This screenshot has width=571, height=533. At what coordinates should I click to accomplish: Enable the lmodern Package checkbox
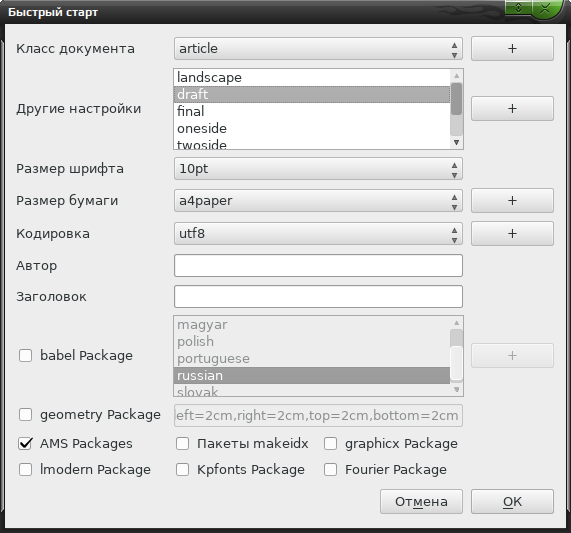click(25, 469)
